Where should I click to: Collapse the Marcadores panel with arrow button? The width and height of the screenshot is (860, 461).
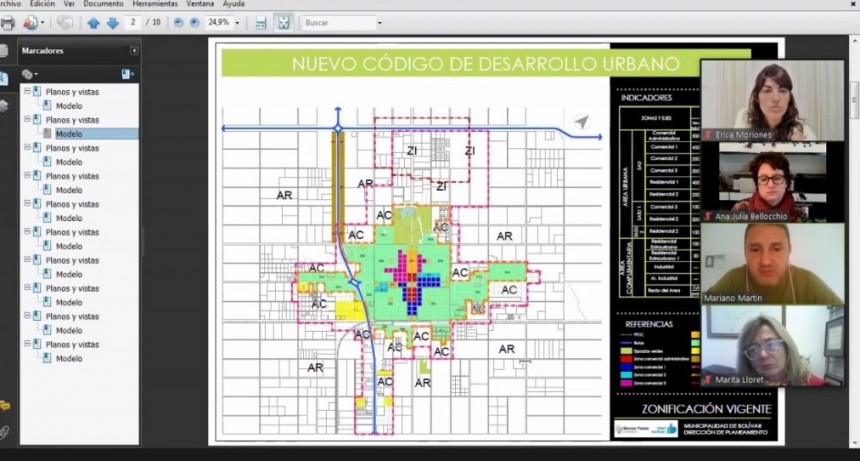tap(134, 50)
